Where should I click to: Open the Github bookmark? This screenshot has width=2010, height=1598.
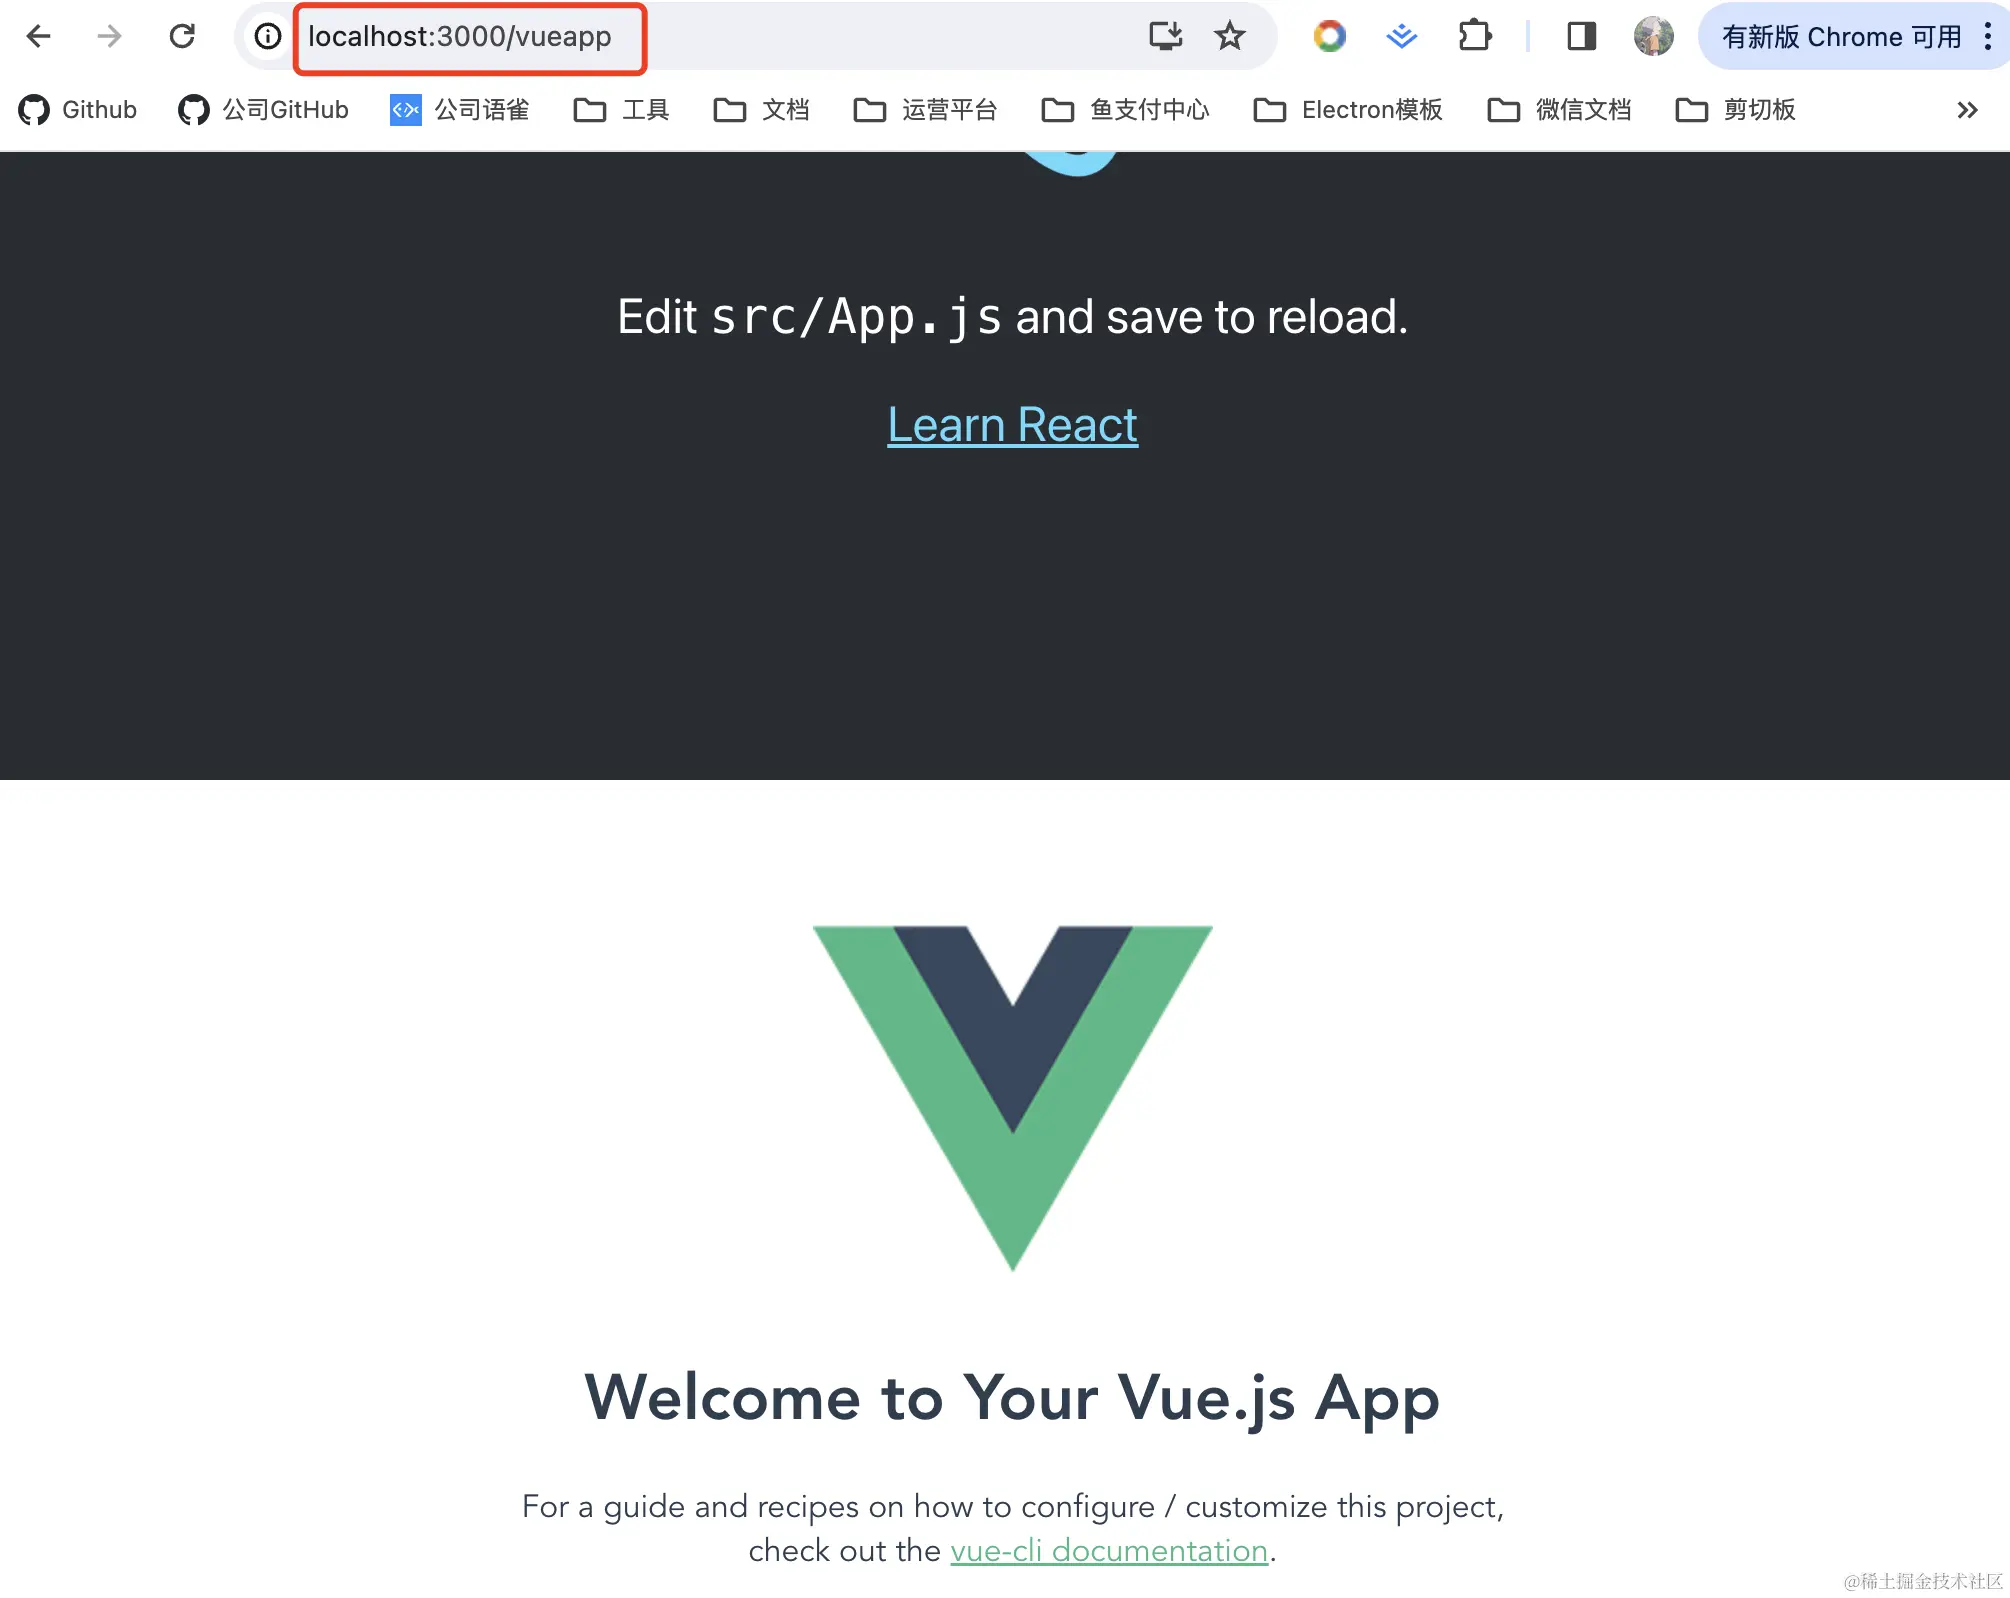(x=78, y=110)
